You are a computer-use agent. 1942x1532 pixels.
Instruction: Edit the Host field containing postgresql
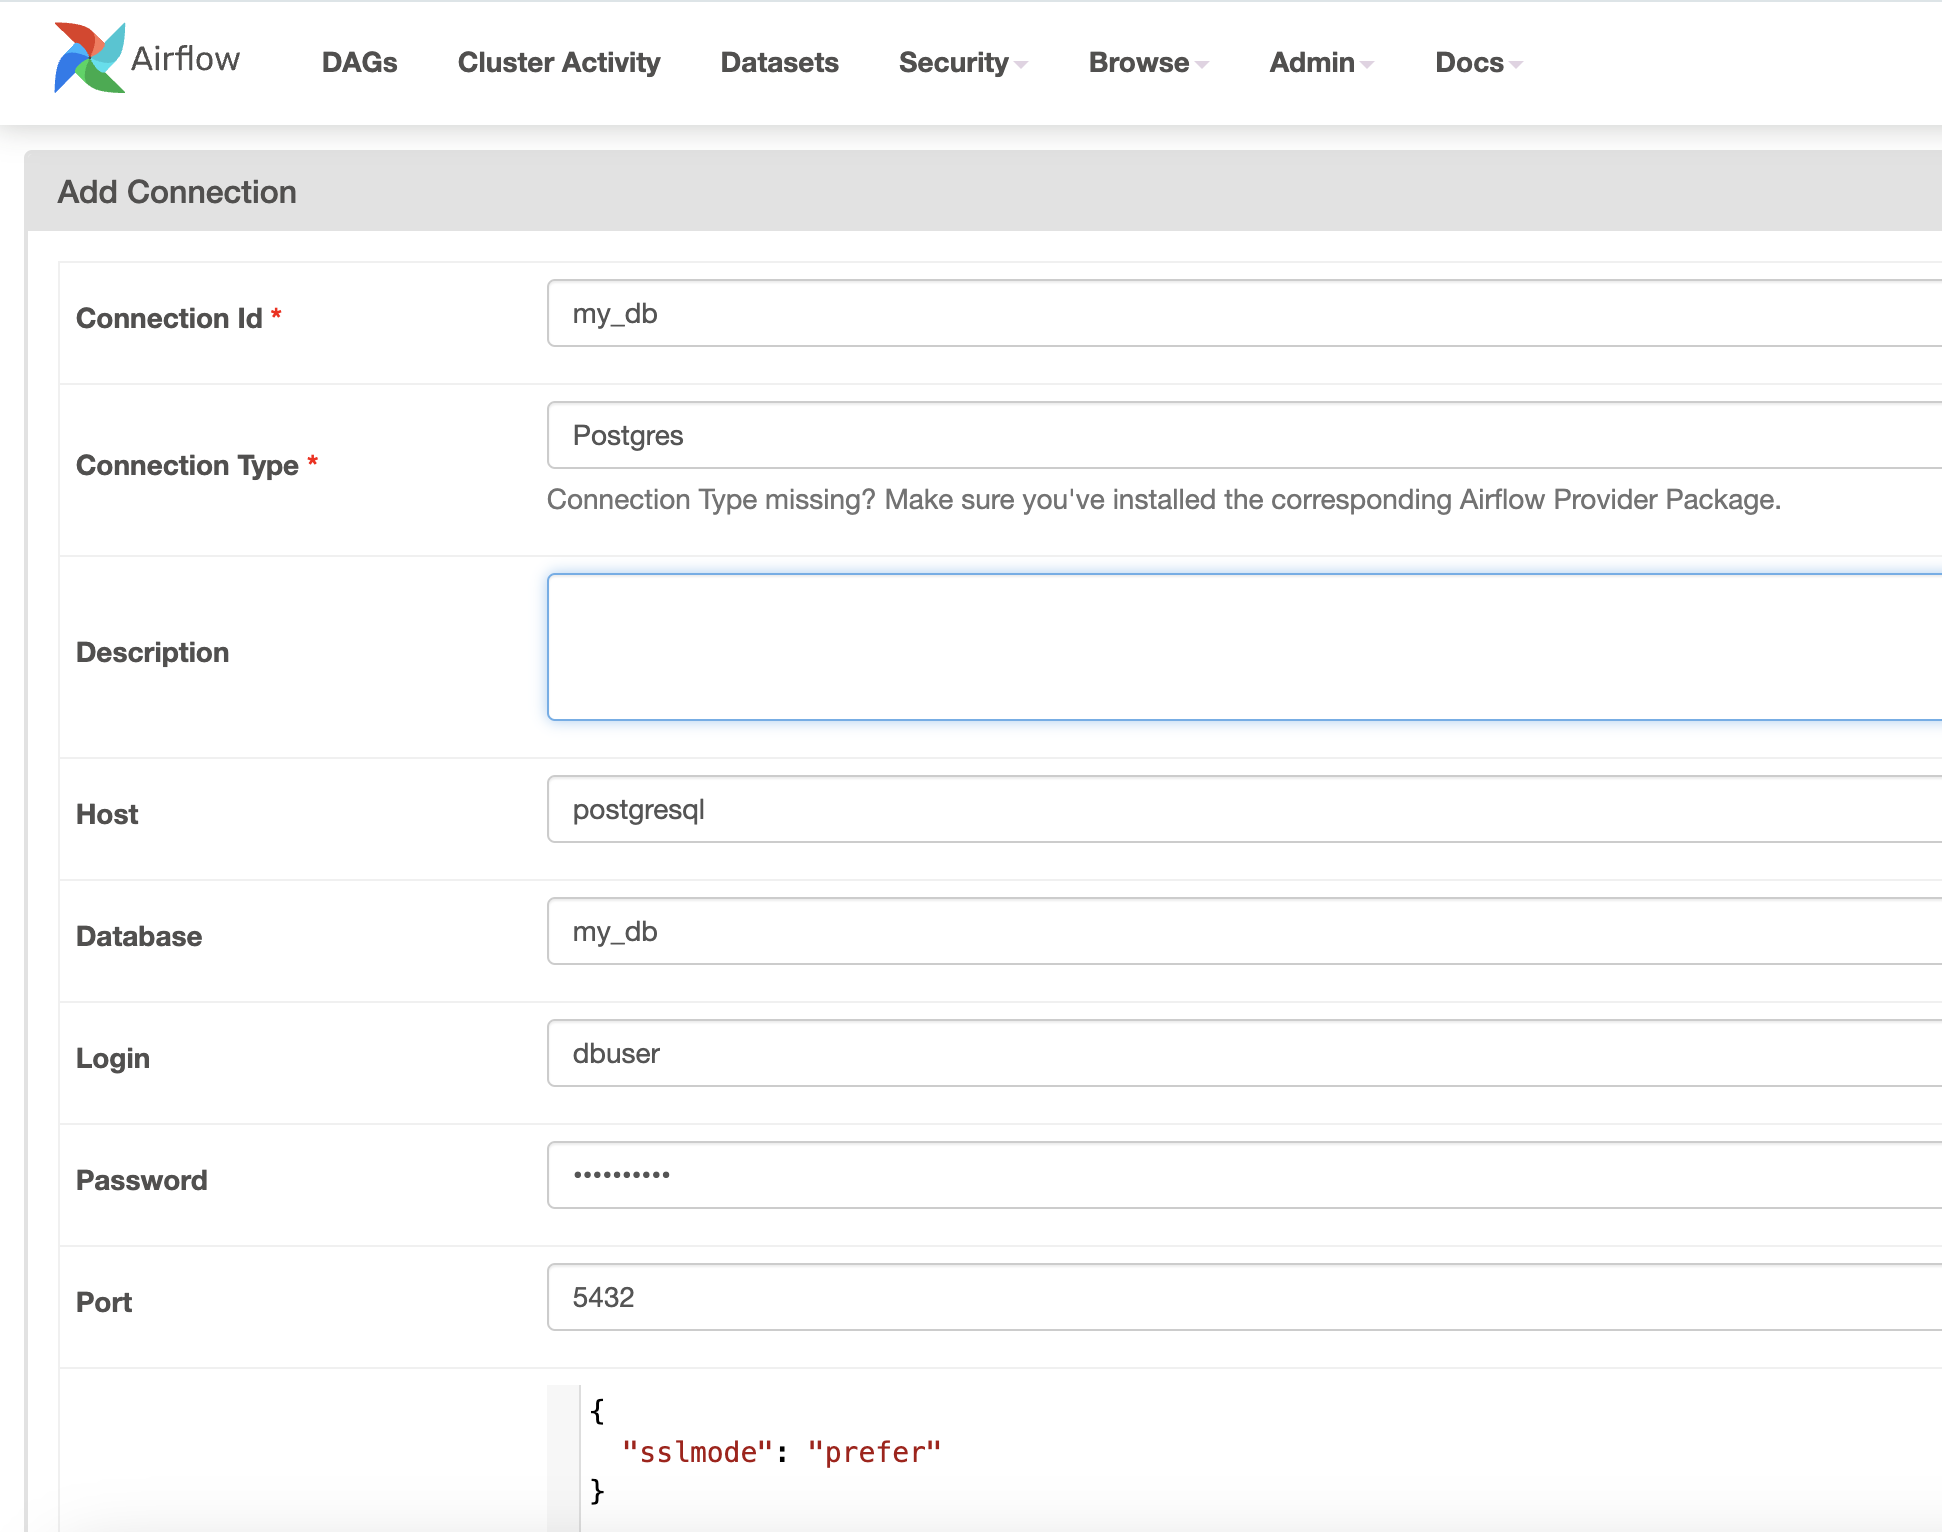(x=1244, y=810)
